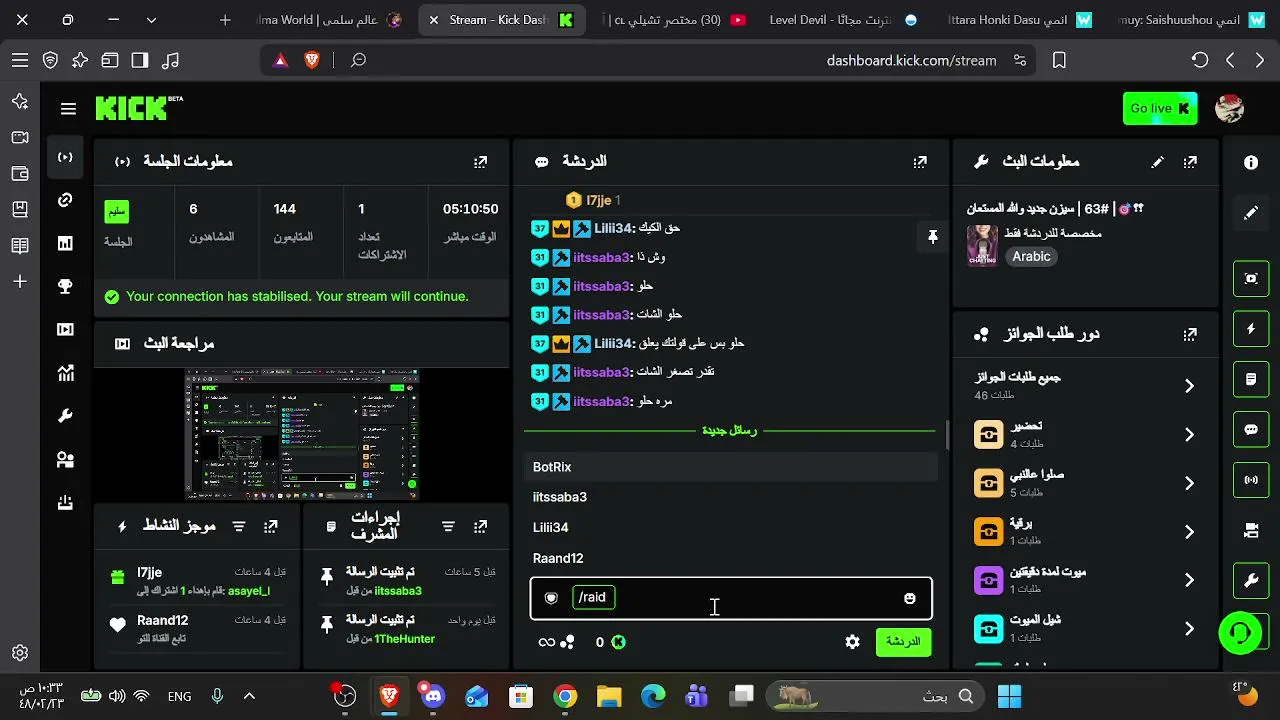1280x720 pixels.
Task: Open the Windows Start menu
Action: point(1009,696)
